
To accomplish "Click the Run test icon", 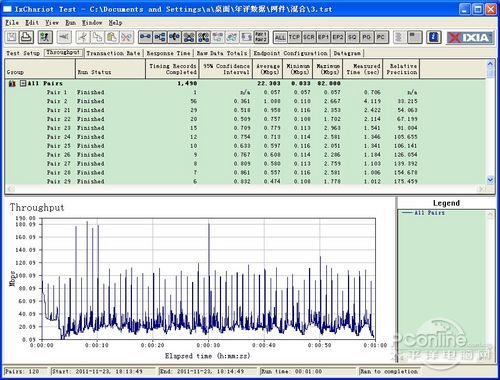I will click(45, 37).
